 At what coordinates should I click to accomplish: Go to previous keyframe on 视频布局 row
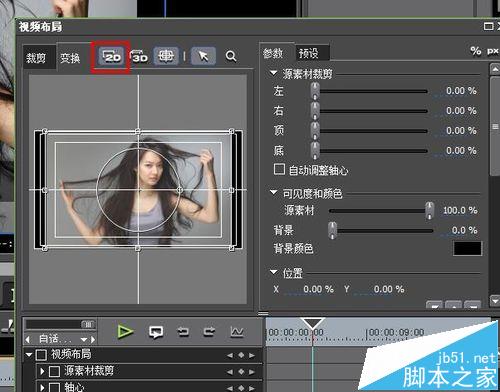[x=230, y=355]
